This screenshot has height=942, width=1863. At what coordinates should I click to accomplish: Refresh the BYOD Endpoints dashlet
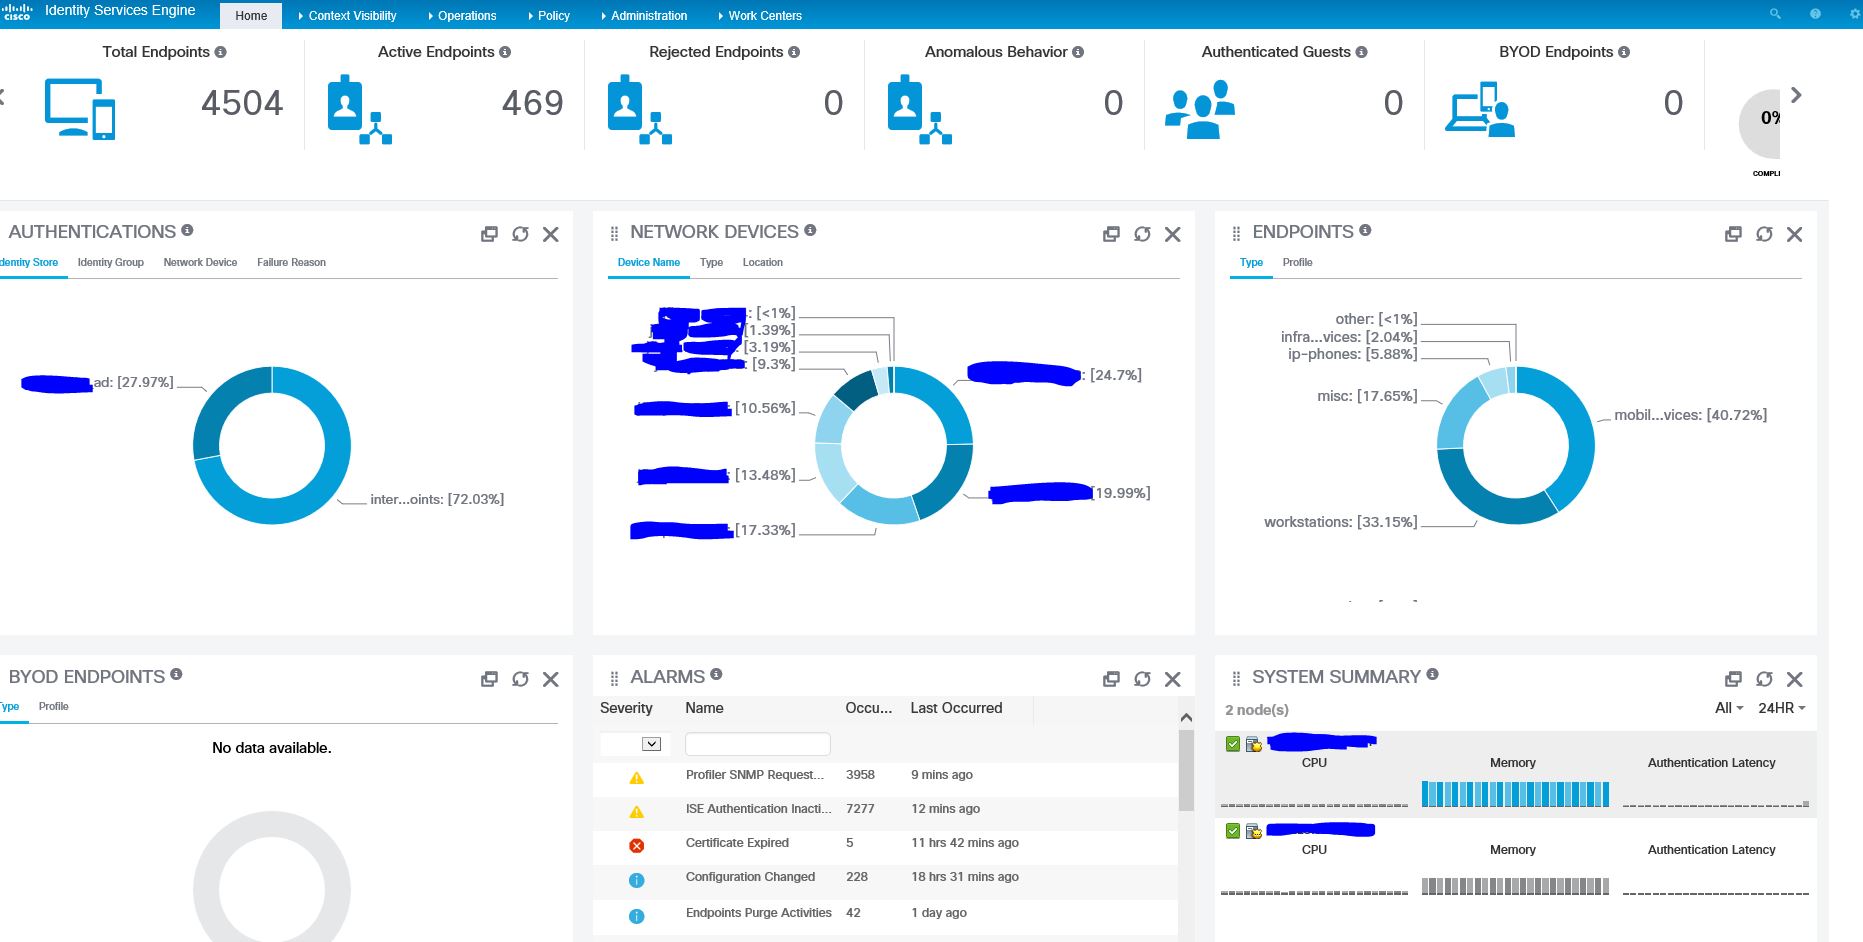520,679
